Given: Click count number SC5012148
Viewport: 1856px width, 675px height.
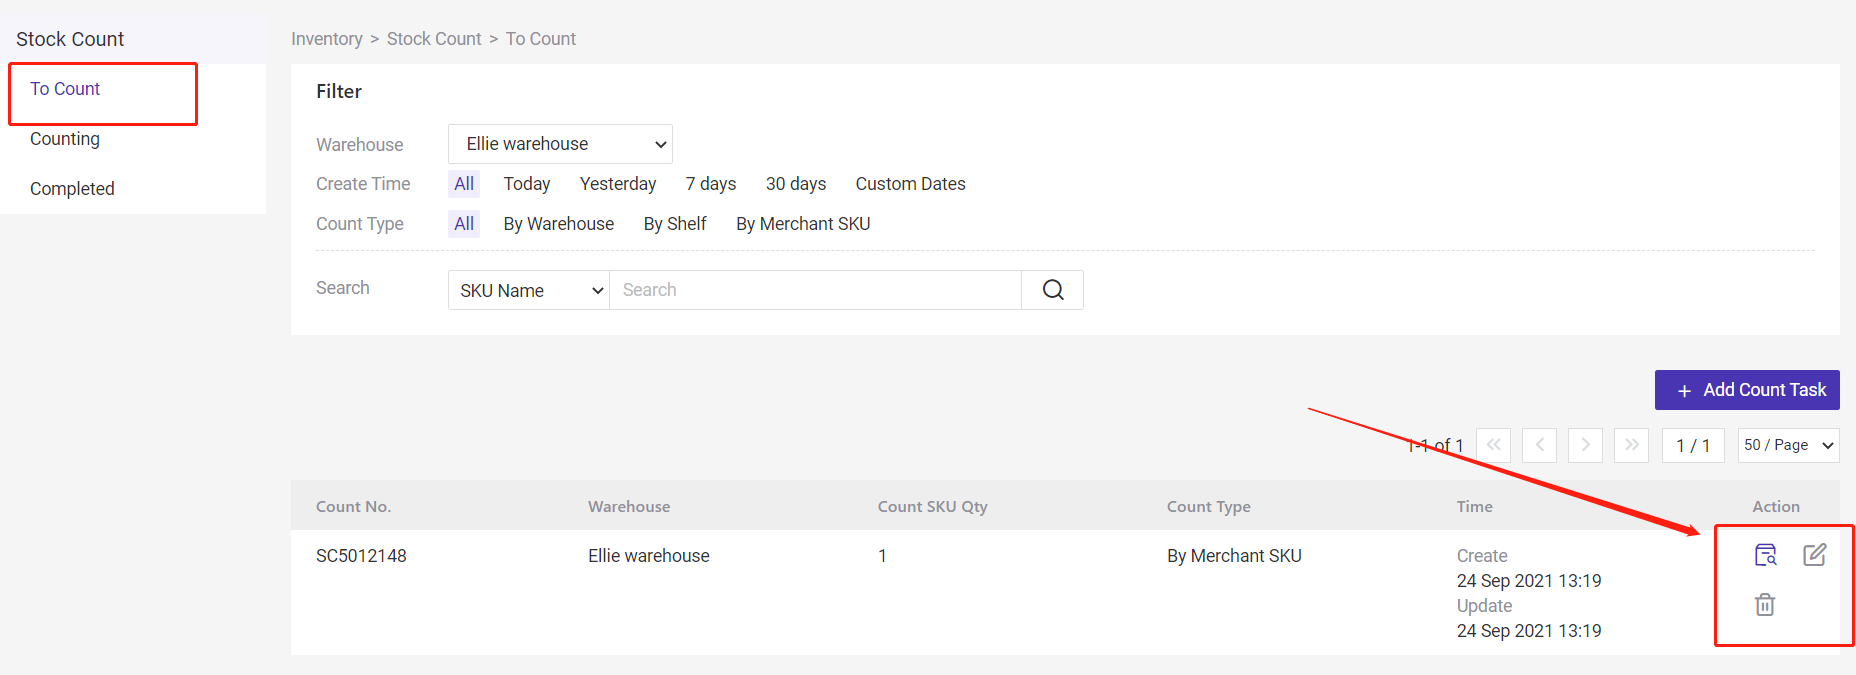Looking at the screenshot, I should click(x=361, y=556).
